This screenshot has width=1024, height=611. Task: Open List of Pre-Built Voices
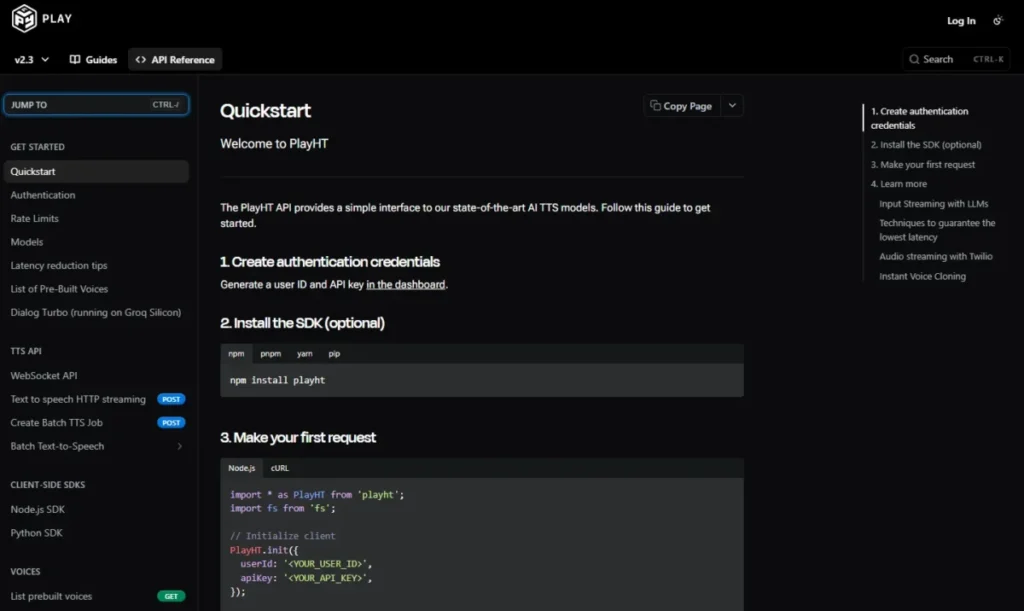coord(59,289)
